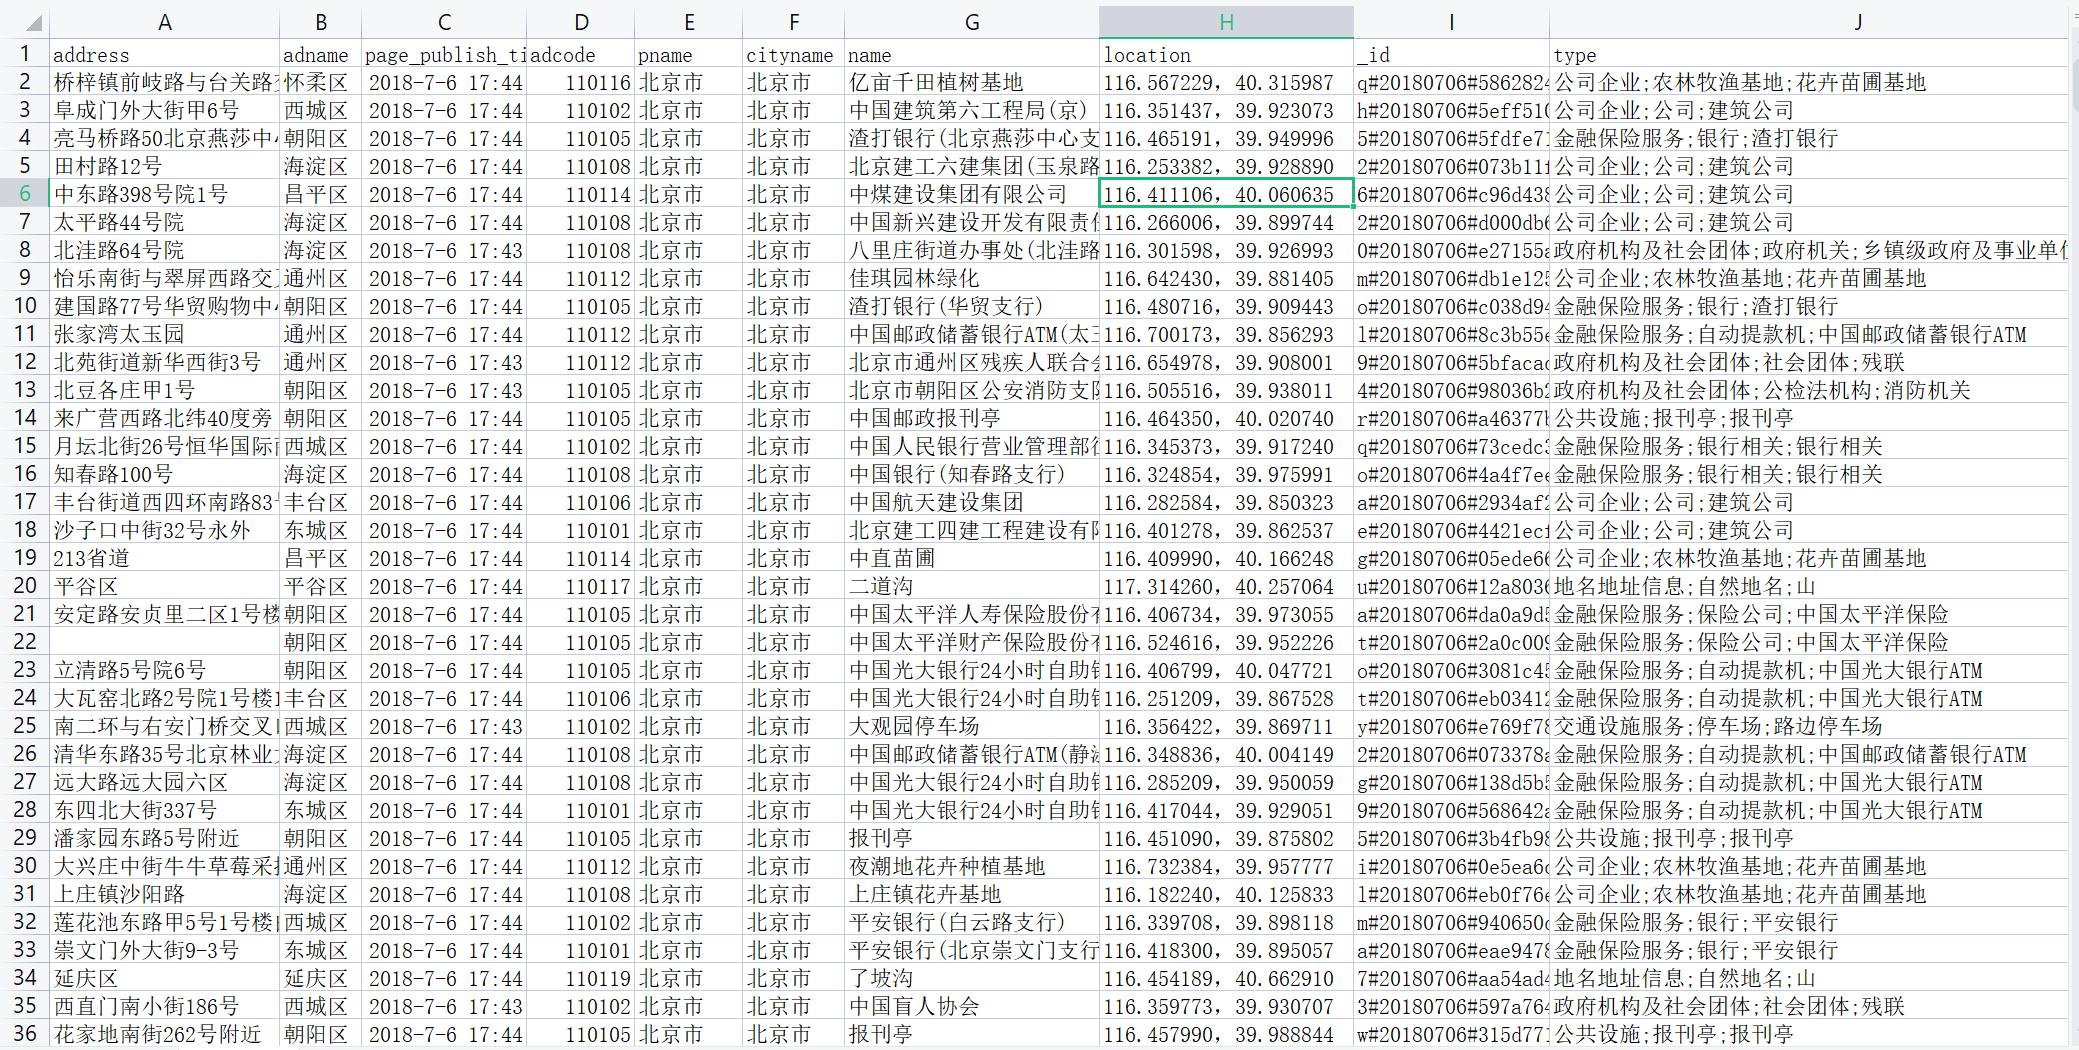Select column J header
The image size is (2079, 1050).
click(x=1858, y=22)
